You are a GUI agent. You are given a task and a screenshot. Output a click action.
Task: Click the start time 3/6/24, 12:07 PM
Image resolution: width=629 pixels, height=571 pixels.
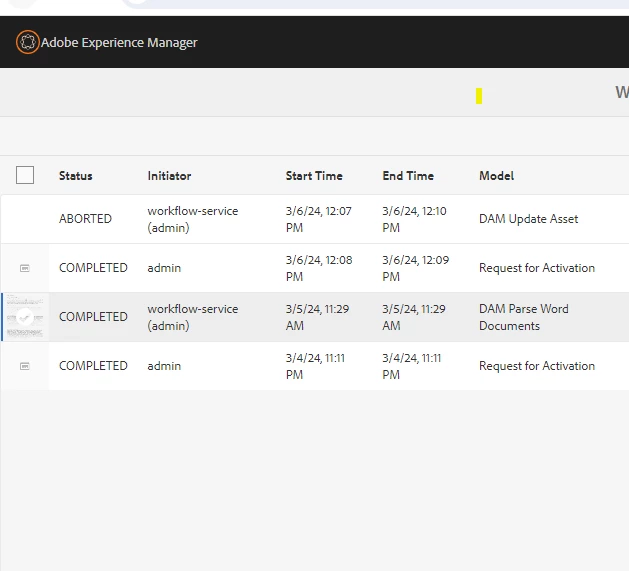pos(319,219)
